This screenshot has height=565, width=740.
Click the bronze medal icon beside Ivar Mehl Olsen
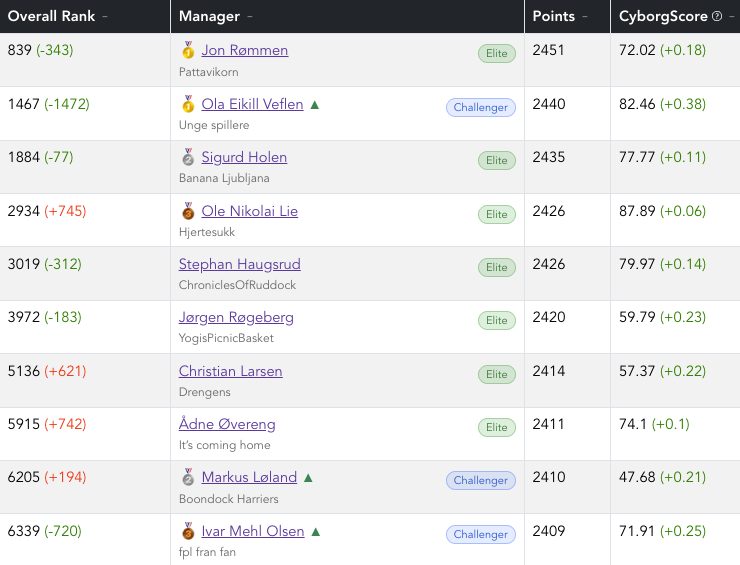(x=188, y=531)
